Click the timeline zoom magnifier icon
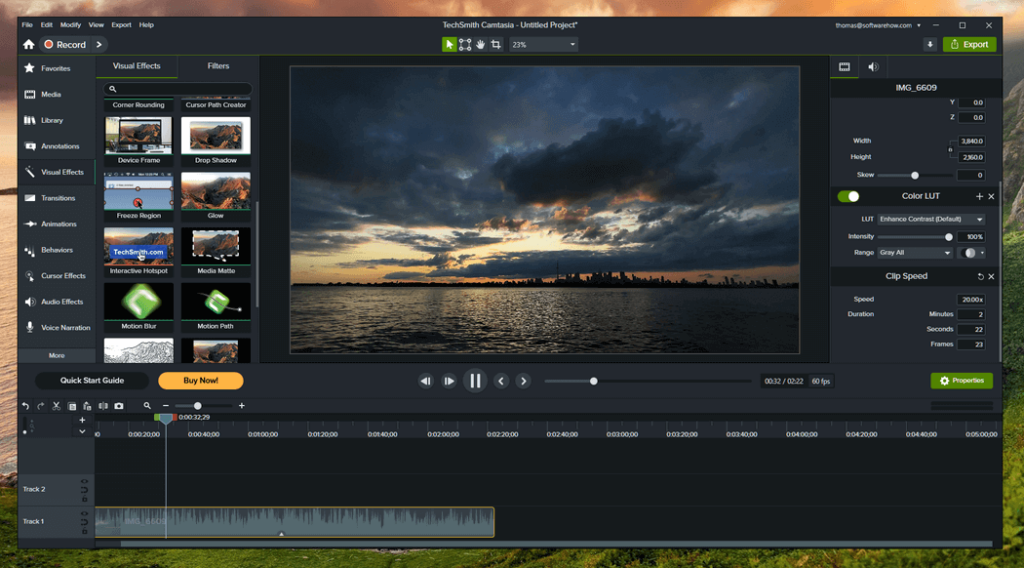Screen dimensions: 1024x568 click(x=147, y=406)
